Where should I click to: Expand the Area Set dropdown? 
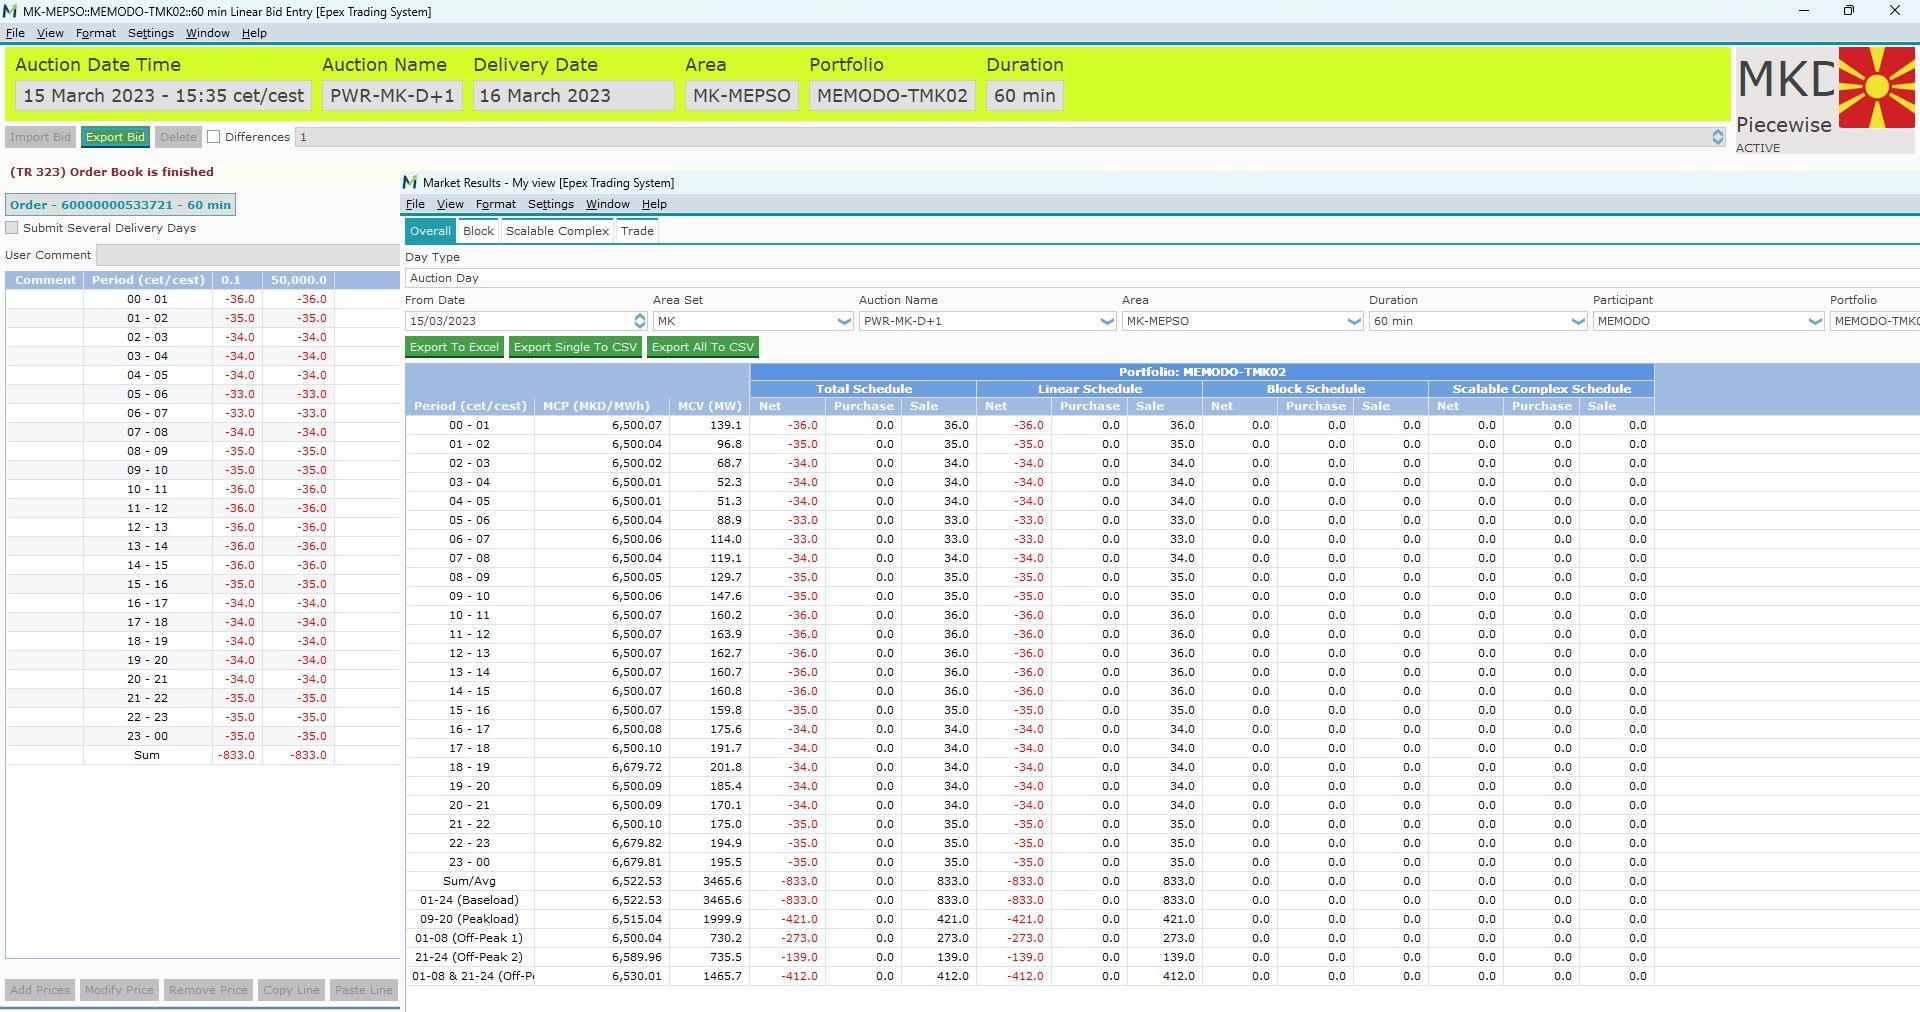point(844,321)
